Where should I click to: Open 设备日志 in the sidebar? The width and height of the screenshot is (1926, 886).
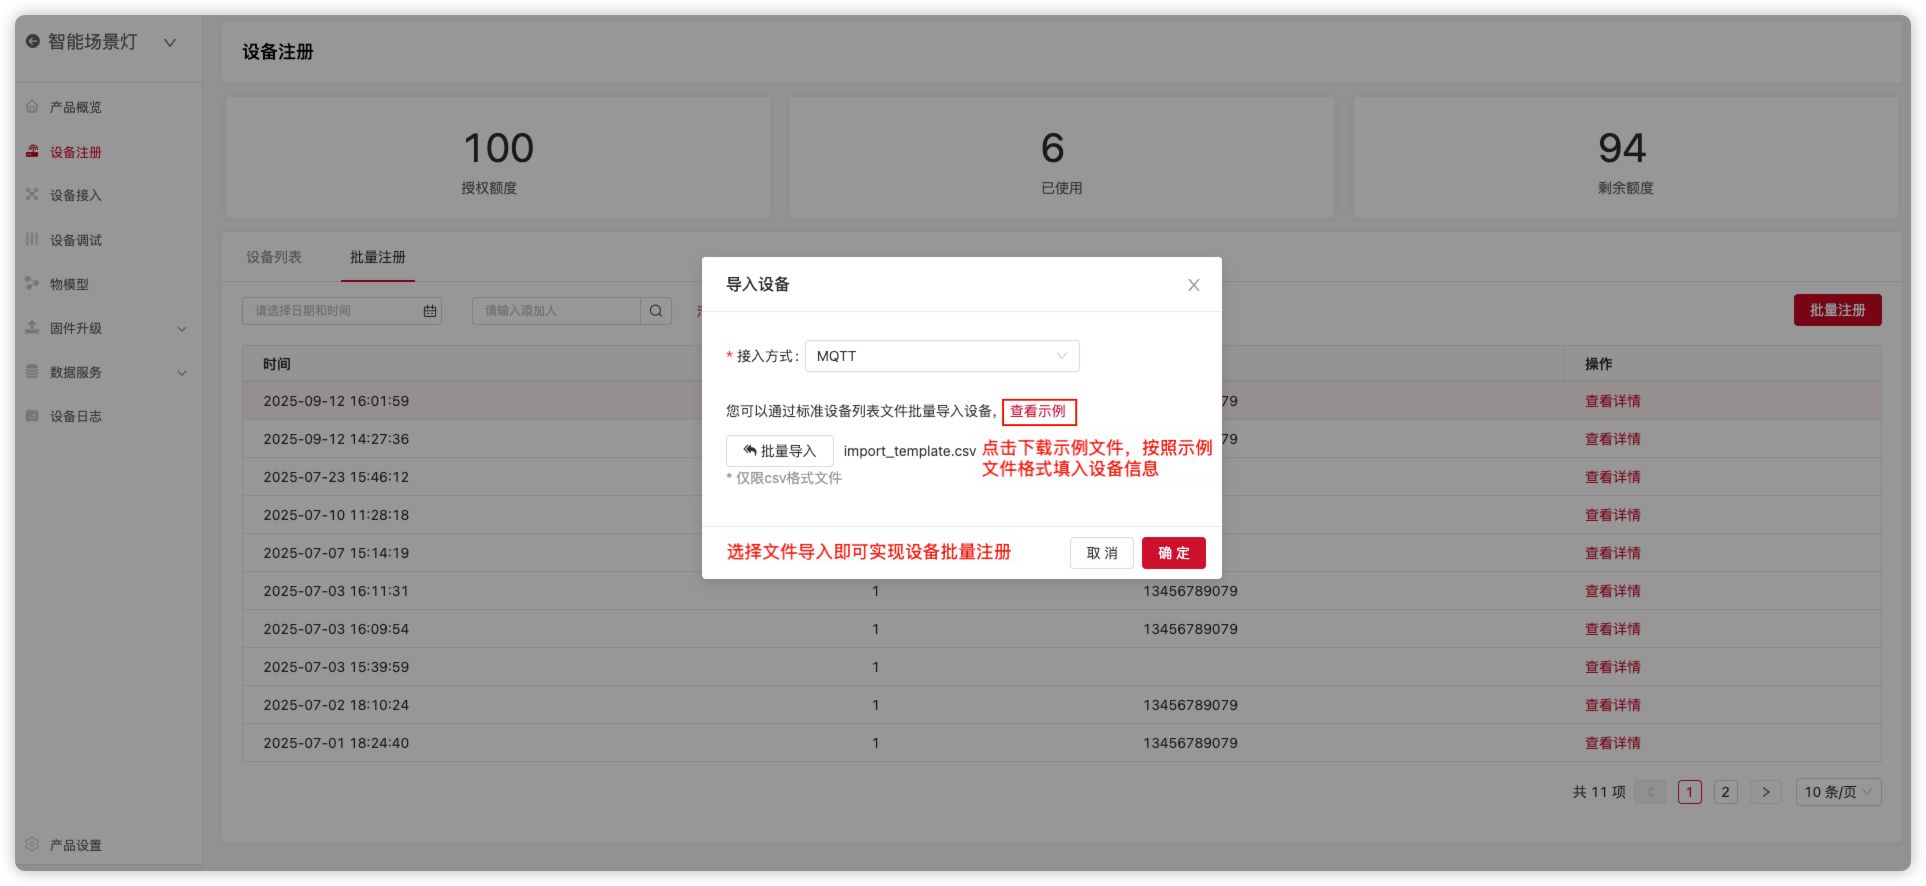tap(75, 416)
